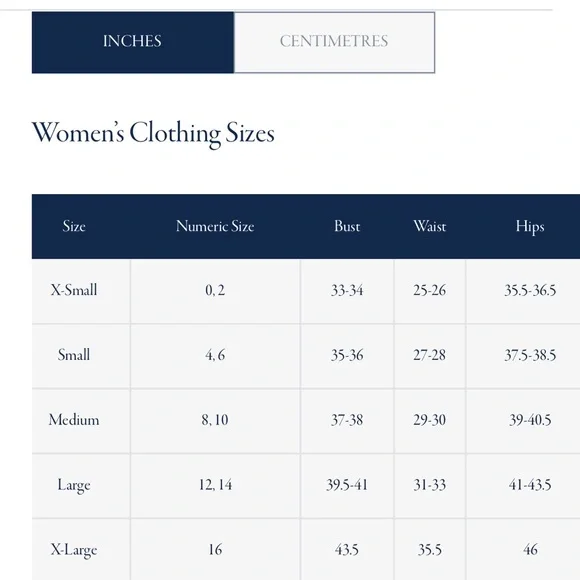Image resolution: width=580 pixels, height=580 pixels.
Task: Click the 39.5-41 bust measurement cell
Action: coord(347,485)
